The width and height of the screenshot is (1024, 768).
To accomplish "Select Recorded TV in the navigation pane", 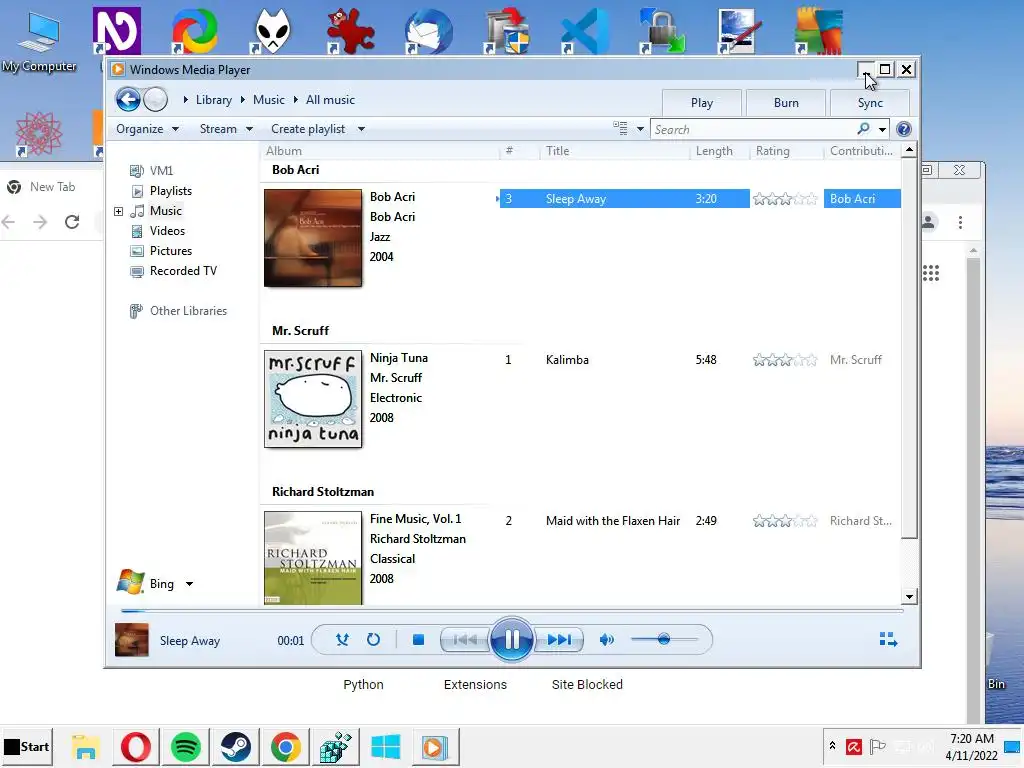I will [183, 271].
